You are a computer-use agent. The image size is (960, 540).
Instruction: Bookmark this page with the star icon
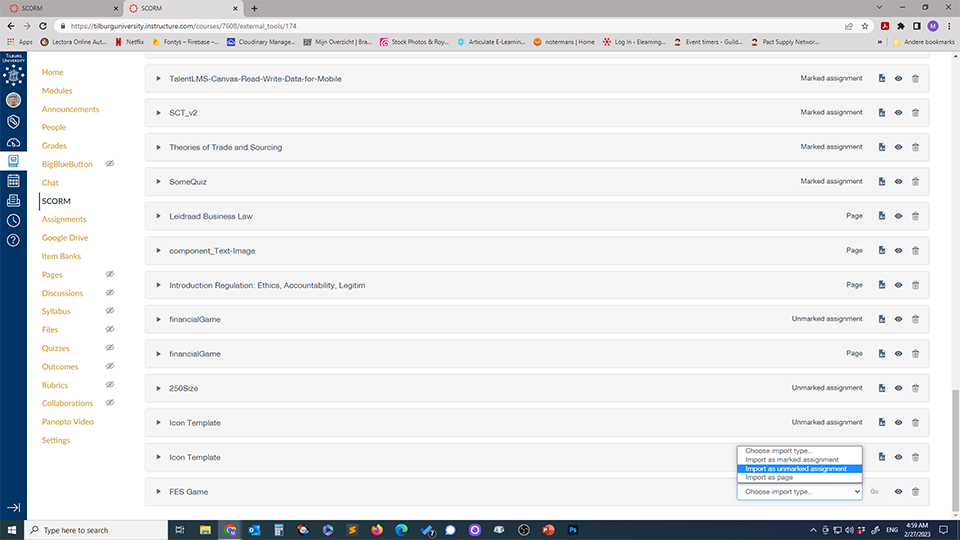pyautogui.click(x=864, y=26)
